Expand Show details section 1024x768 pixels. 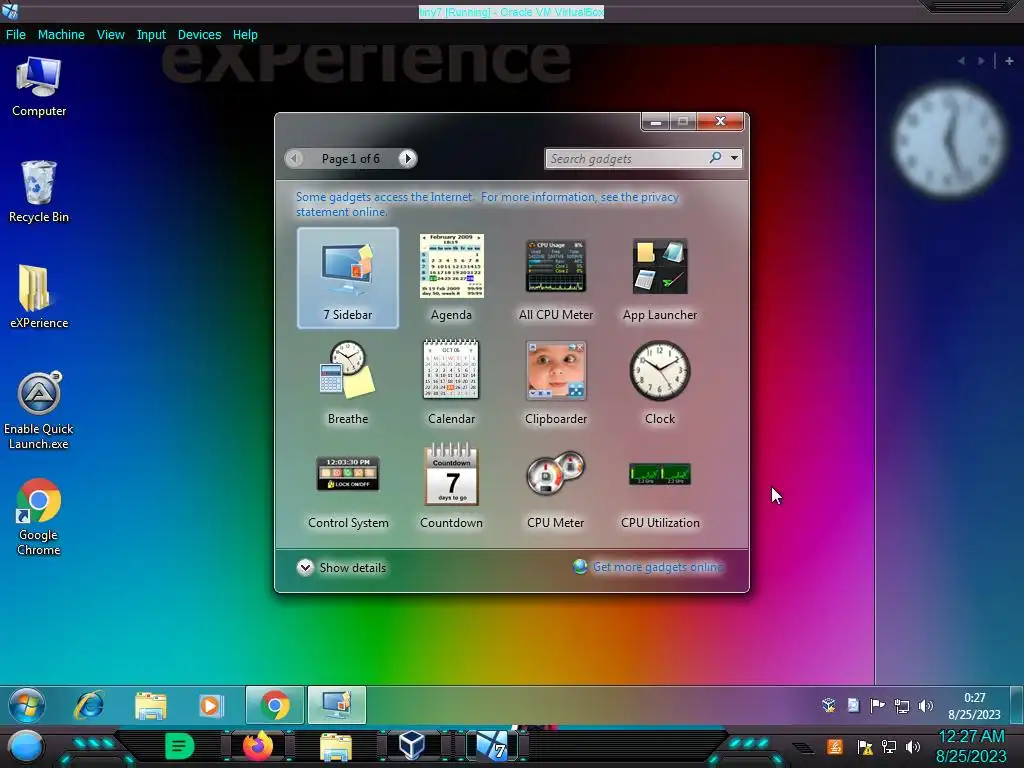tap(342, 568)
